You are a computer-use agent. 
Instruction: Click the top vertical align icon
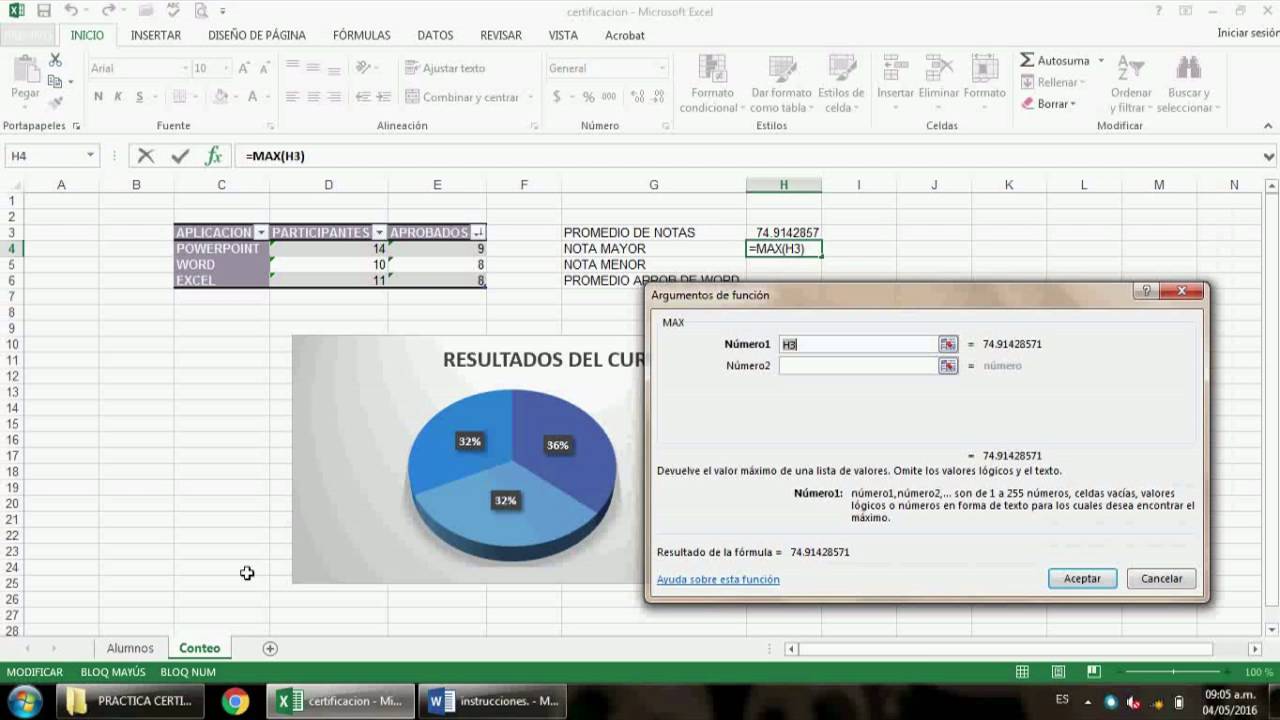click(293, 67)
